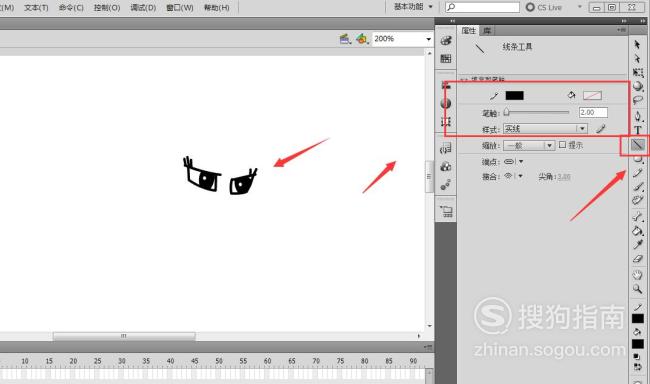Click the stroke width 2.00 input field

pyautogui.click(x=593, y=112)
